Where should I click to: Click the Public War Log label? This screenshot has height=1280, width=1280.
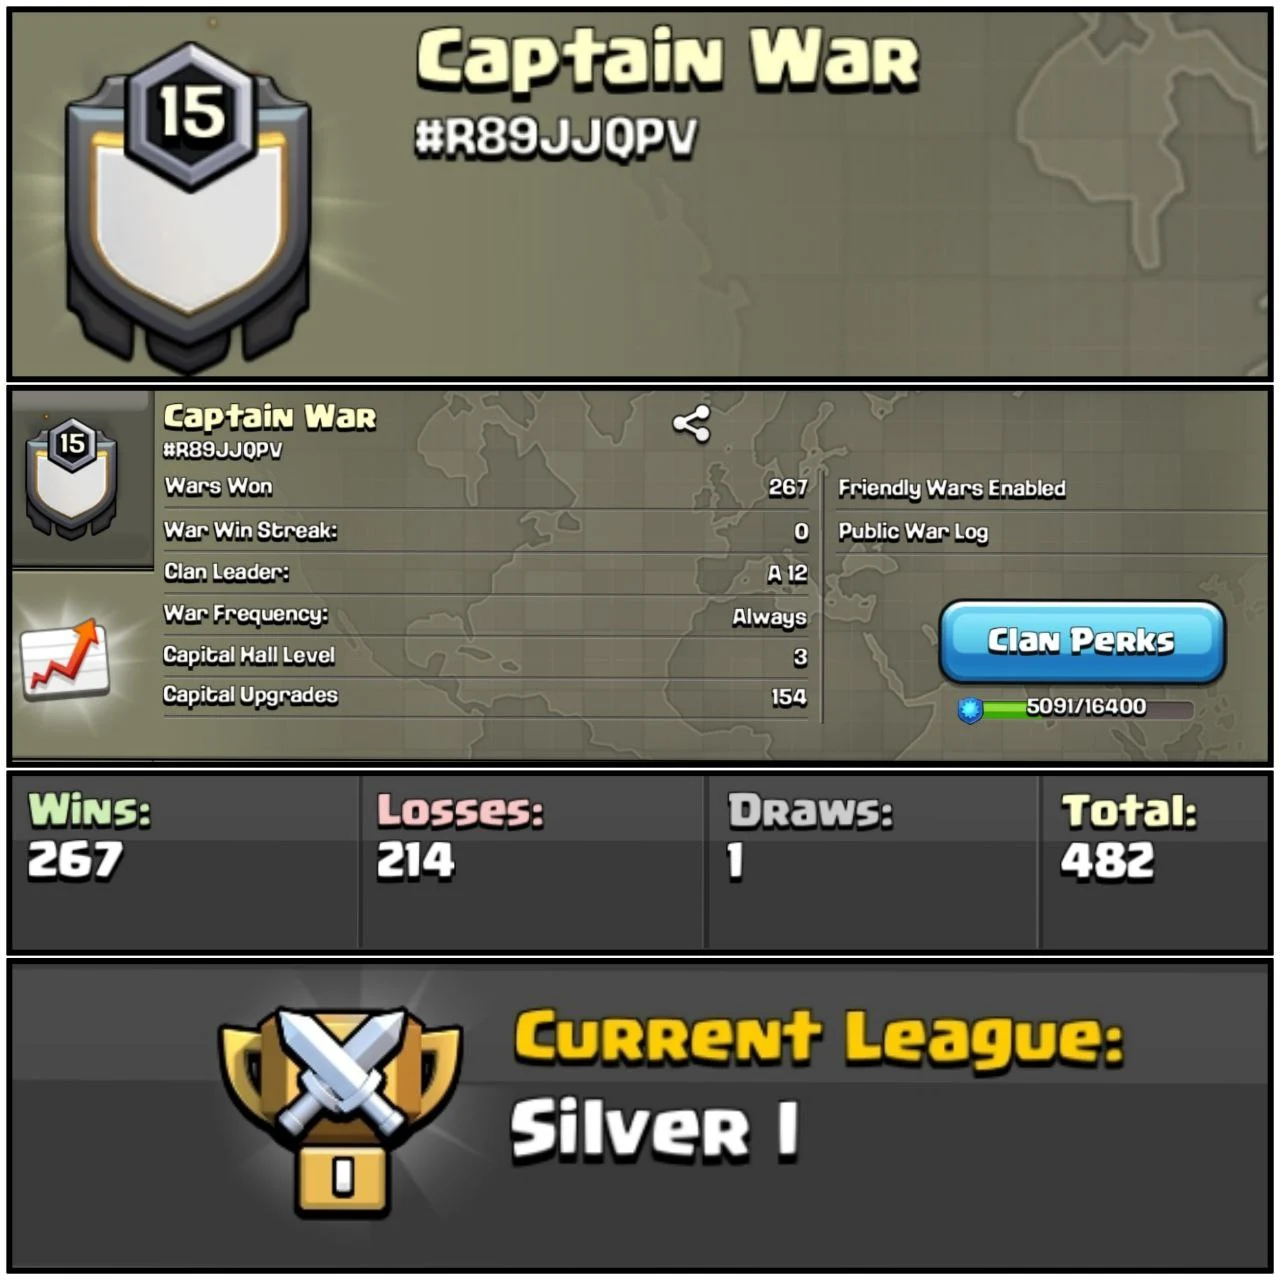click(x=913, y=532)
